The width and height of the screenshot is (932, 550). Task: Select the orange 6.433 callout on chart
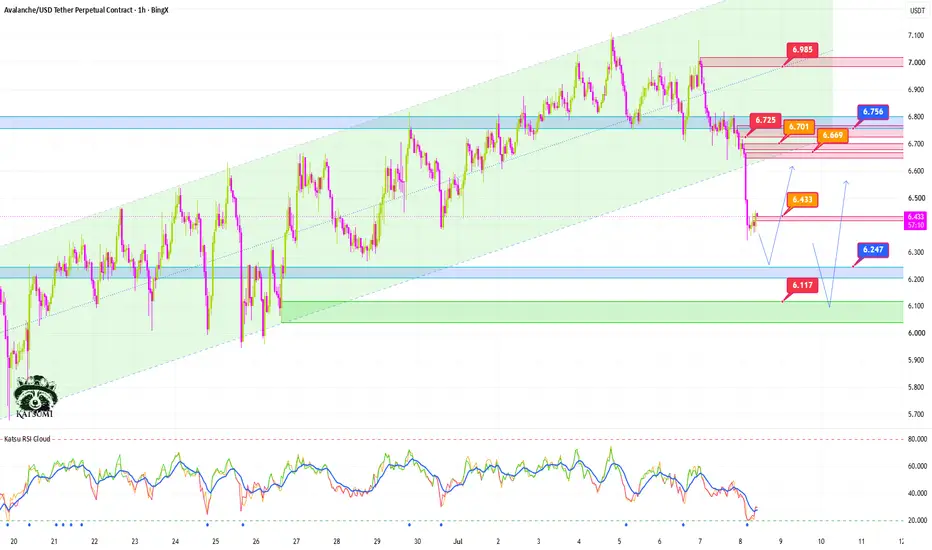click(802, 200)
